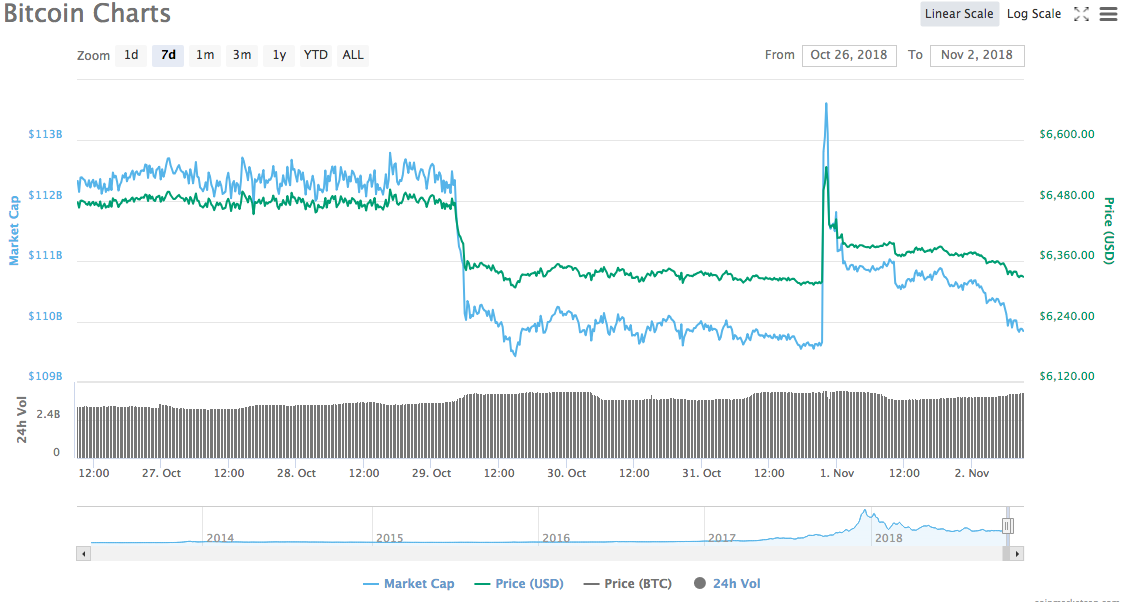Set zoom range to 1y
The image size is (1127, 602).
click(x=279, y=55)
